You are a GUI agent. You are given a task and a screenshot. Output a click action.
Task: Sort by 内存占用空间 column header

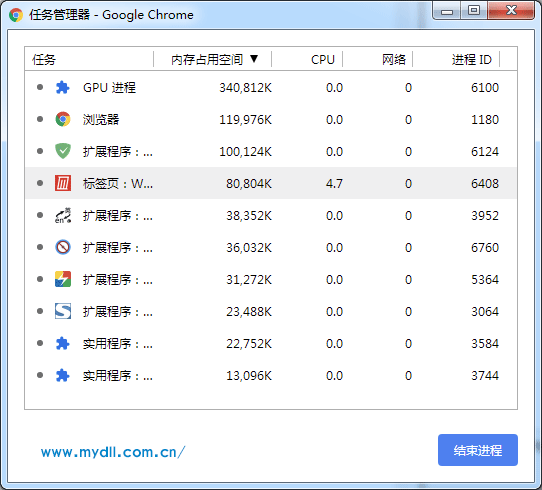click(x=207, y=59)
